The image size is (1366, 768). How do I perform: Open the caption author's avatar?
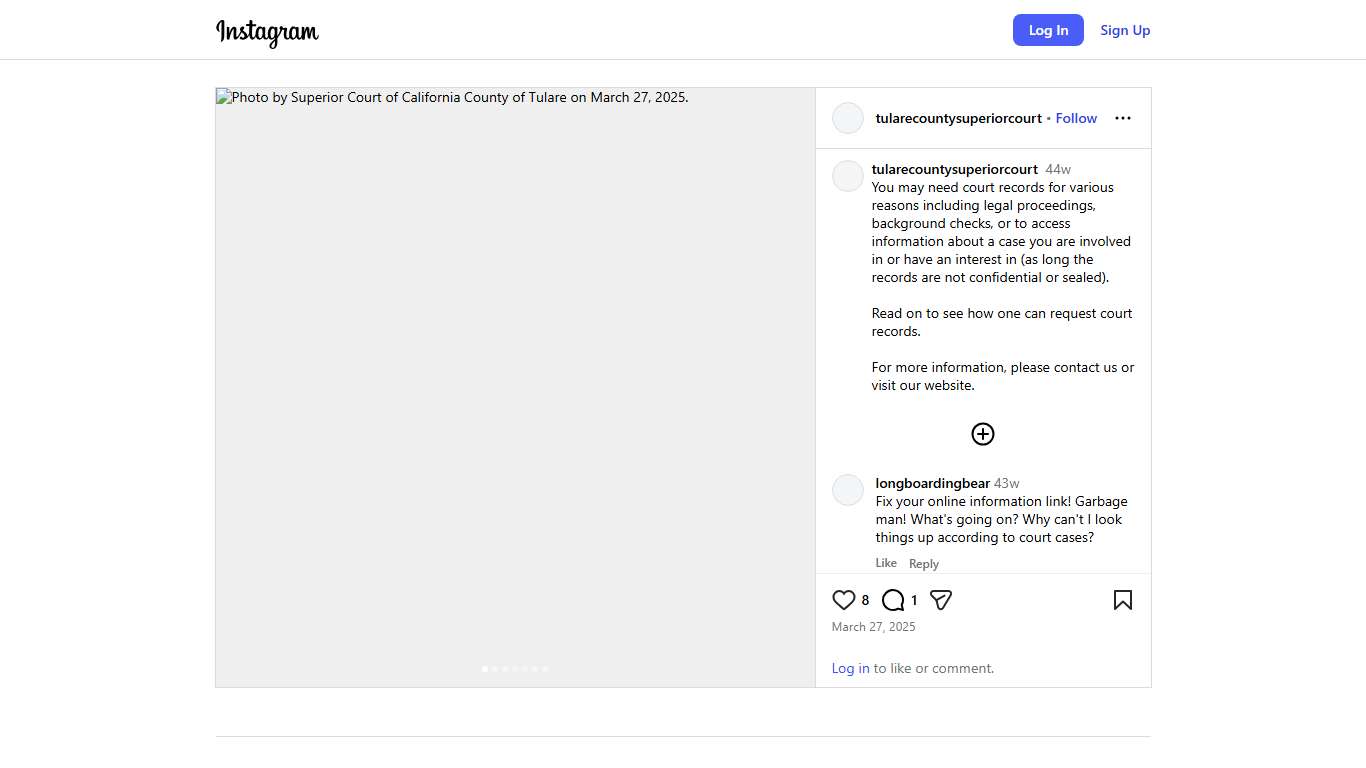(x=848, y=176)
